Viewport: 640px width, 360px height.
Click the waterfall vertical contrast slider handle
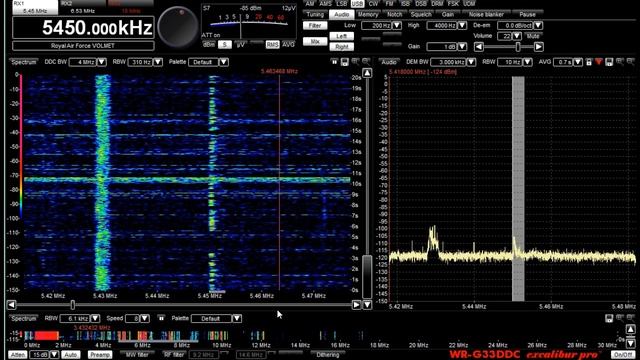pos(367,277)
